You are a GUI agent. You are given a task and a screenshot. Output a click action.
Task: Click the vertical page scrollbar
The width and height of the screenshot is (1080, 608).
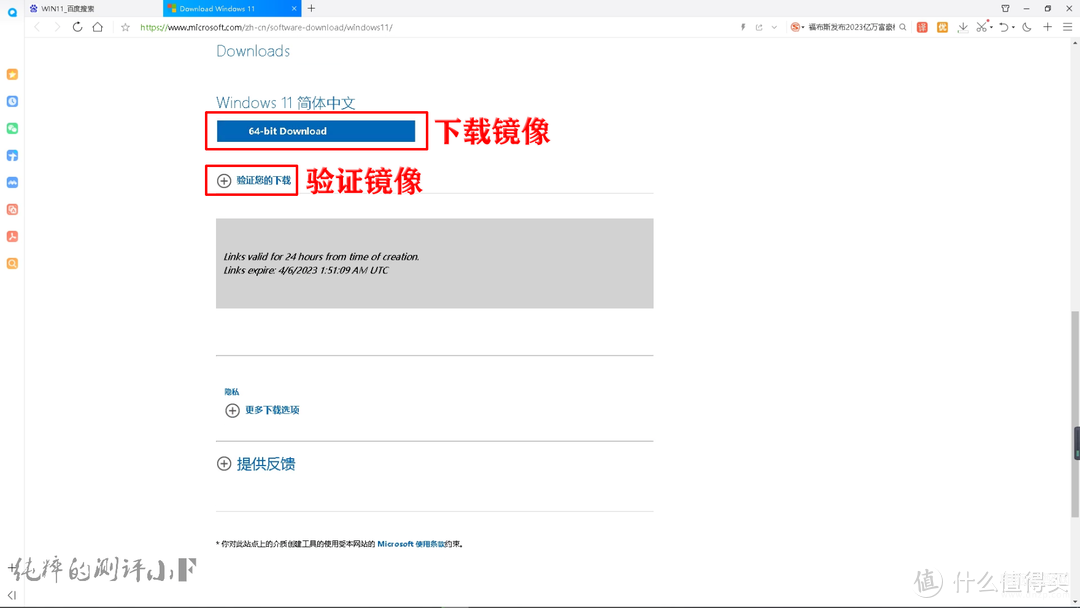tap(1075, 415)
